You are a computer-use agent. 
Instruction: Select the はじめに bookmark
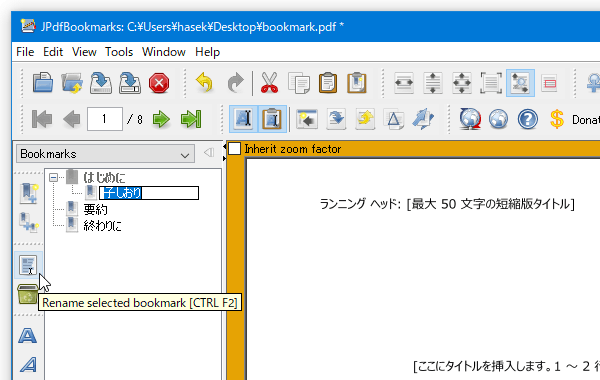(x=104, y=177)
